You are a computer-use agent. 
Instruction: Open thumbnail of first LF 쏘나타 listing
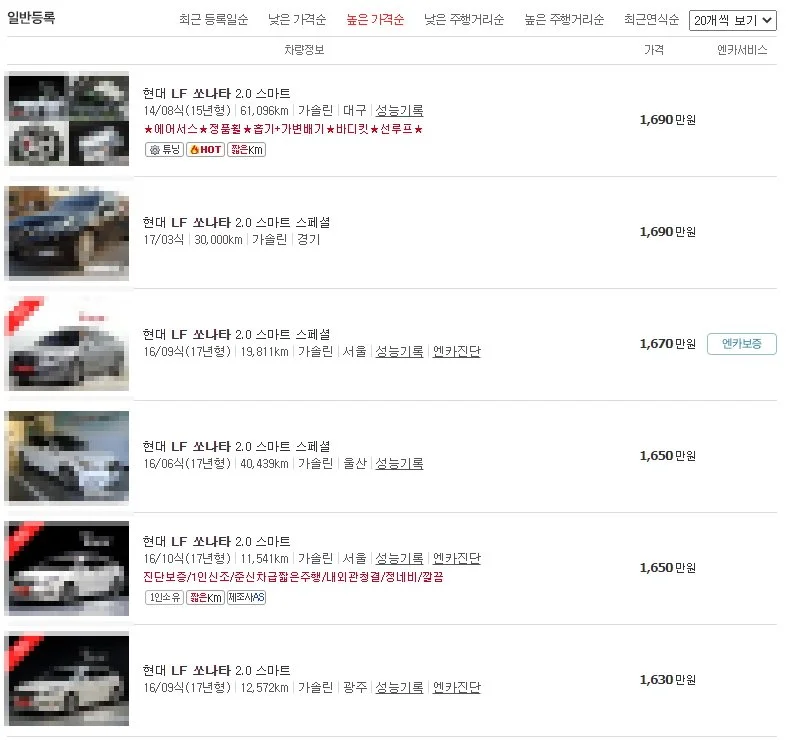(67, 119)
